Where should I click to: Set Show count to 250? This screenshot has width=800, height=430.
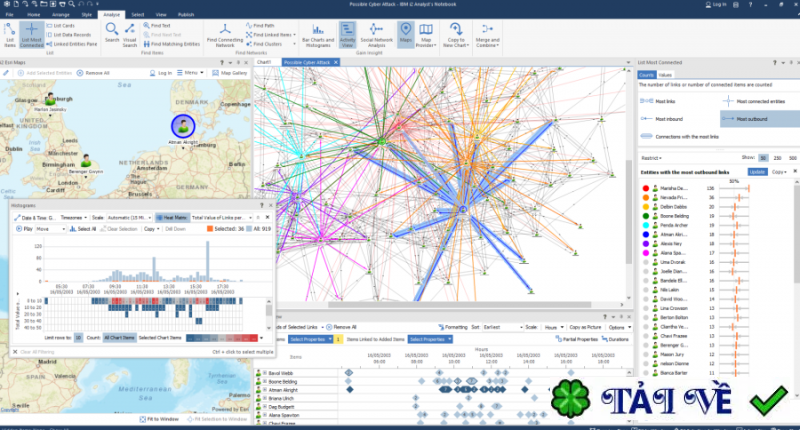[x=777, y=158]
